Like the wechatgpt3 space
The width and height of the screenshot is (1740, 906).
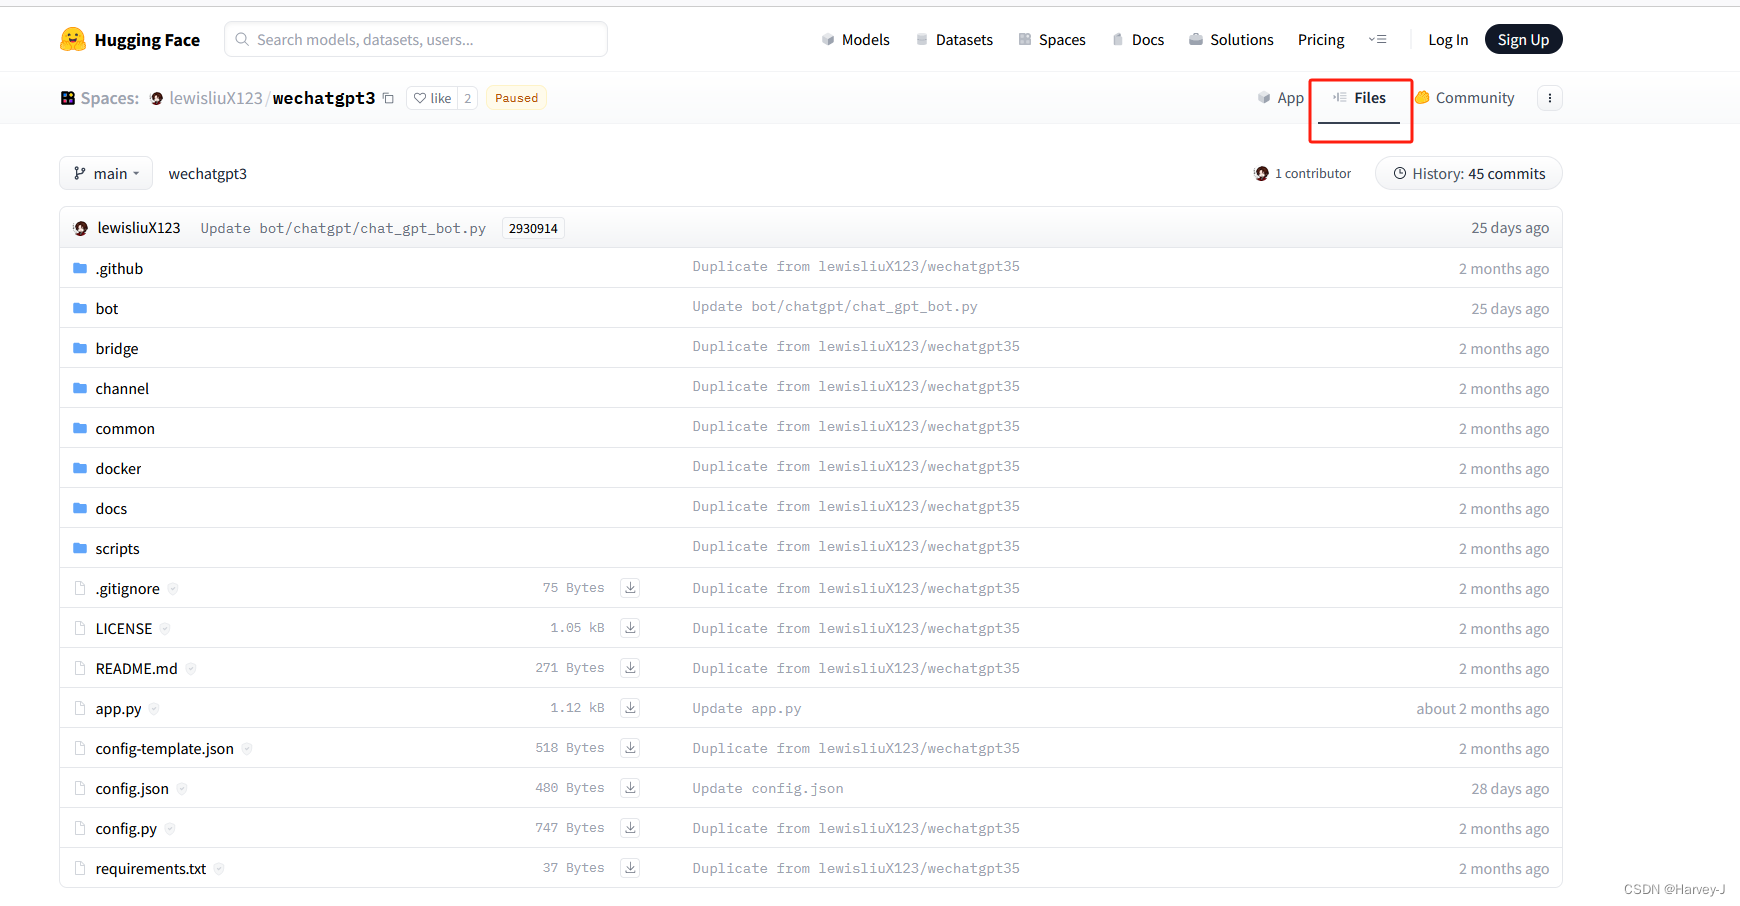click(432, 98)
